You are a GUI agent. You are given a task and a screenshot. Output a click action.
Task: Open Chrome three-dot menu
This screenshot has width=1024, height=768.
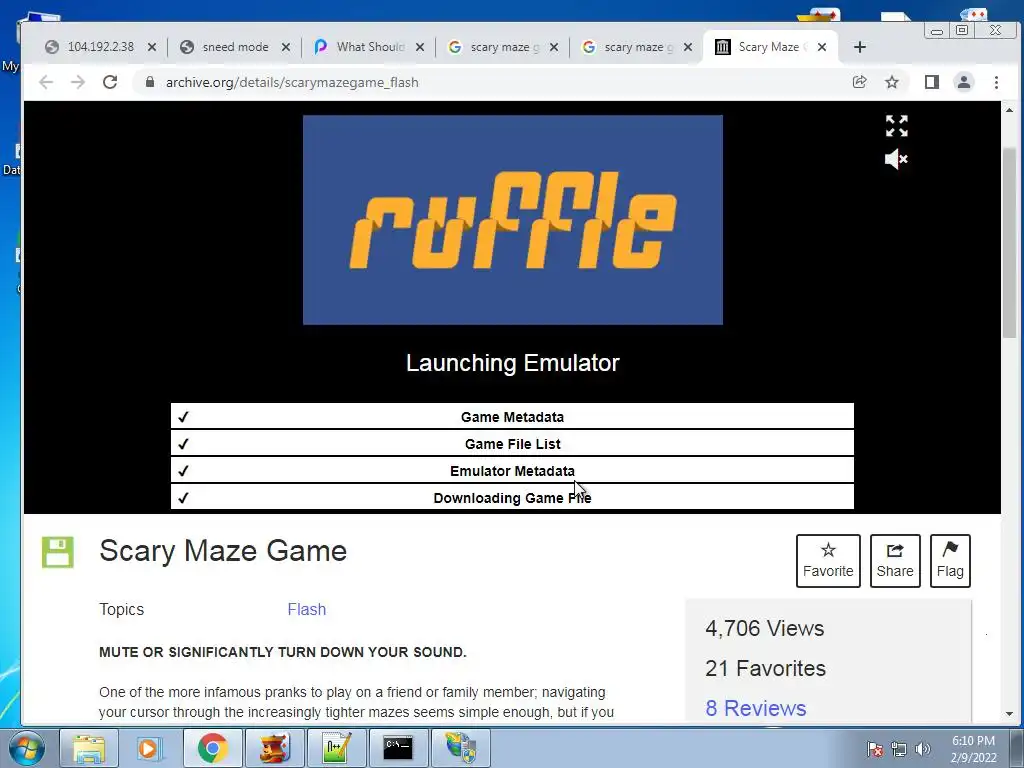tap(996, 82)
